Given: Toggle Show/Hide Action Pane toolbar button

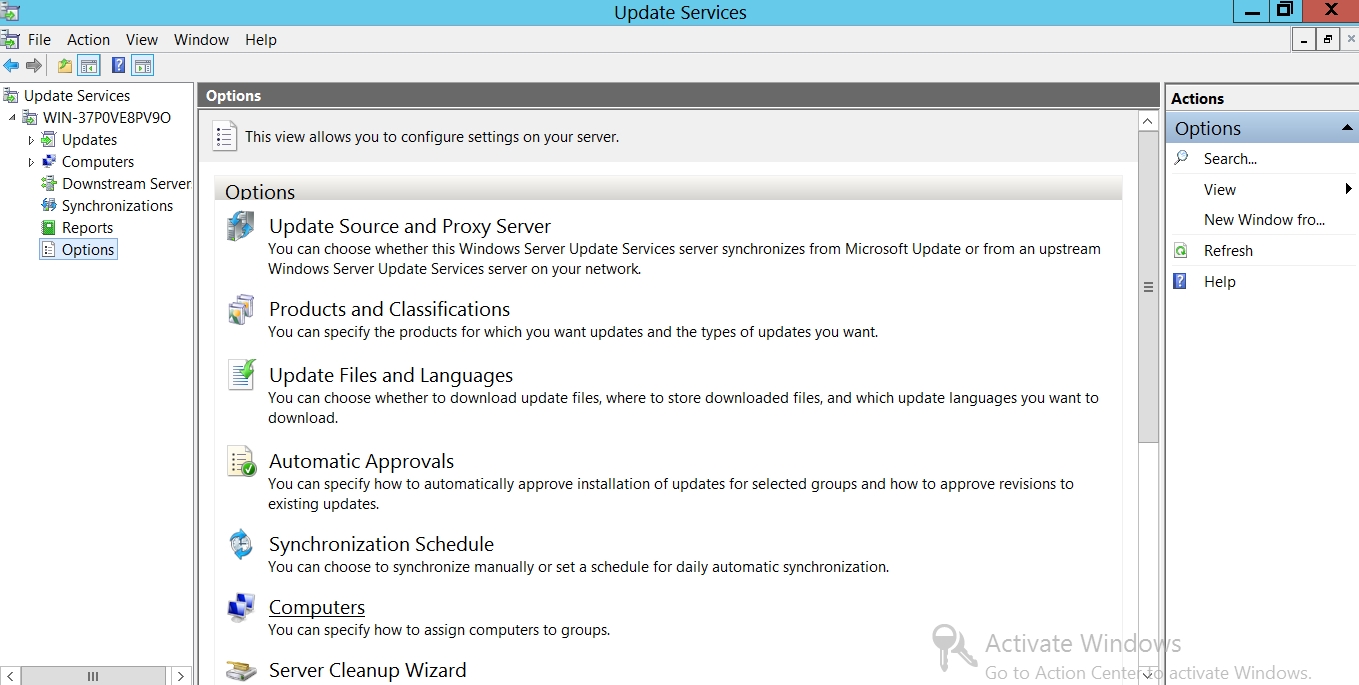Looking at the screenshot, I should point(143,66).
